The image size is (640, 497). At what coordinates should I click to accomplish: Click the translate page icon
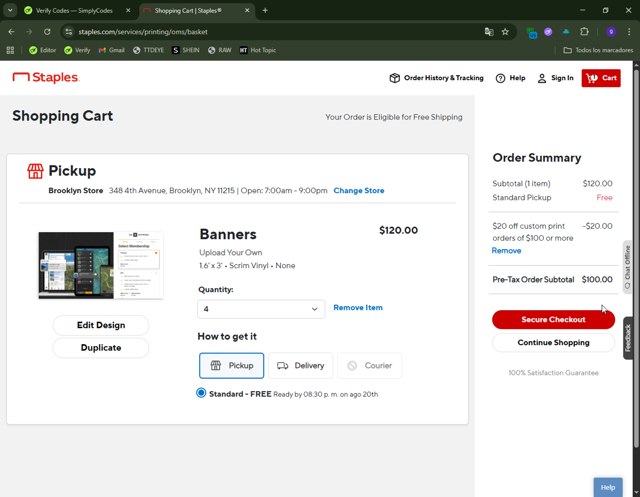click(x=489, y=32)
